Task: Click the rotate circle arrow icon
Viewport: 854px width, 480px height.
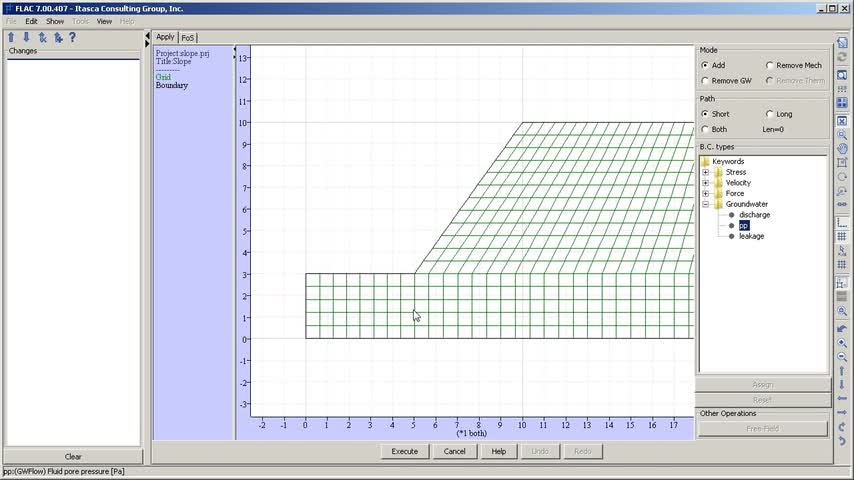Action: pos(842,177)
